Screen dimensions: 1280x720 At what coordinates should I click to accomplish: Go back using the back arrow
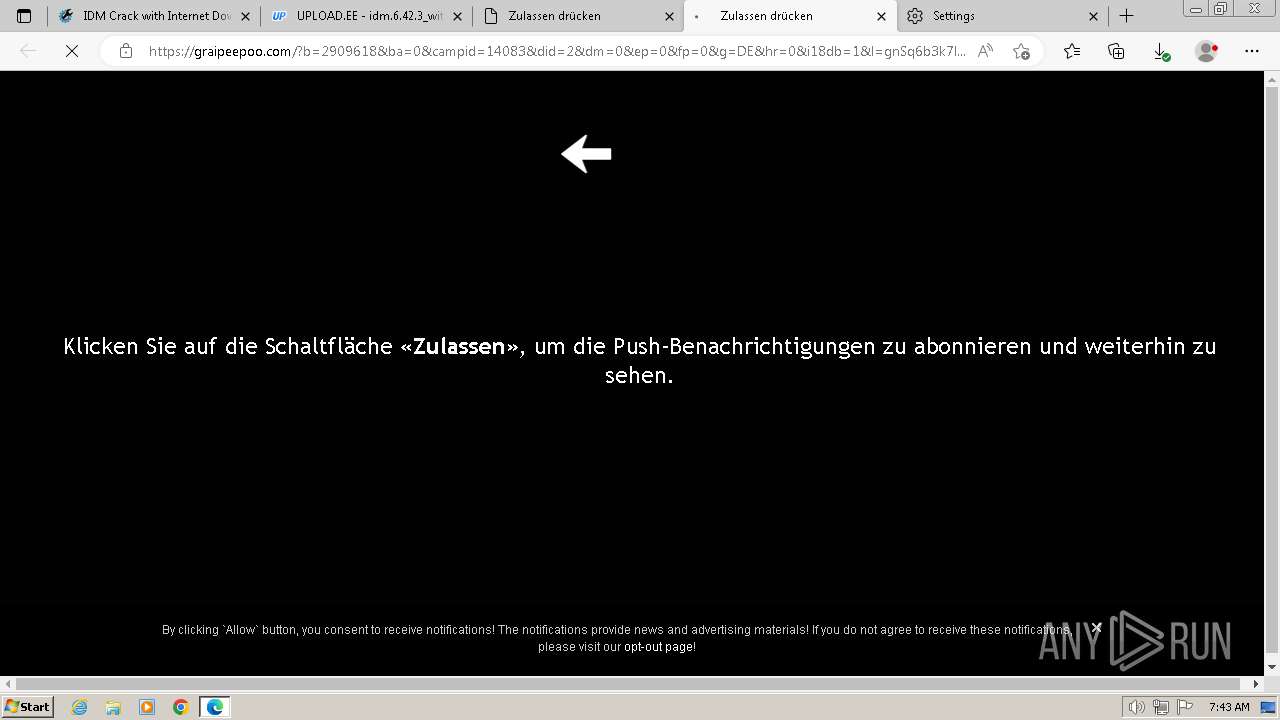click(28, 51)
